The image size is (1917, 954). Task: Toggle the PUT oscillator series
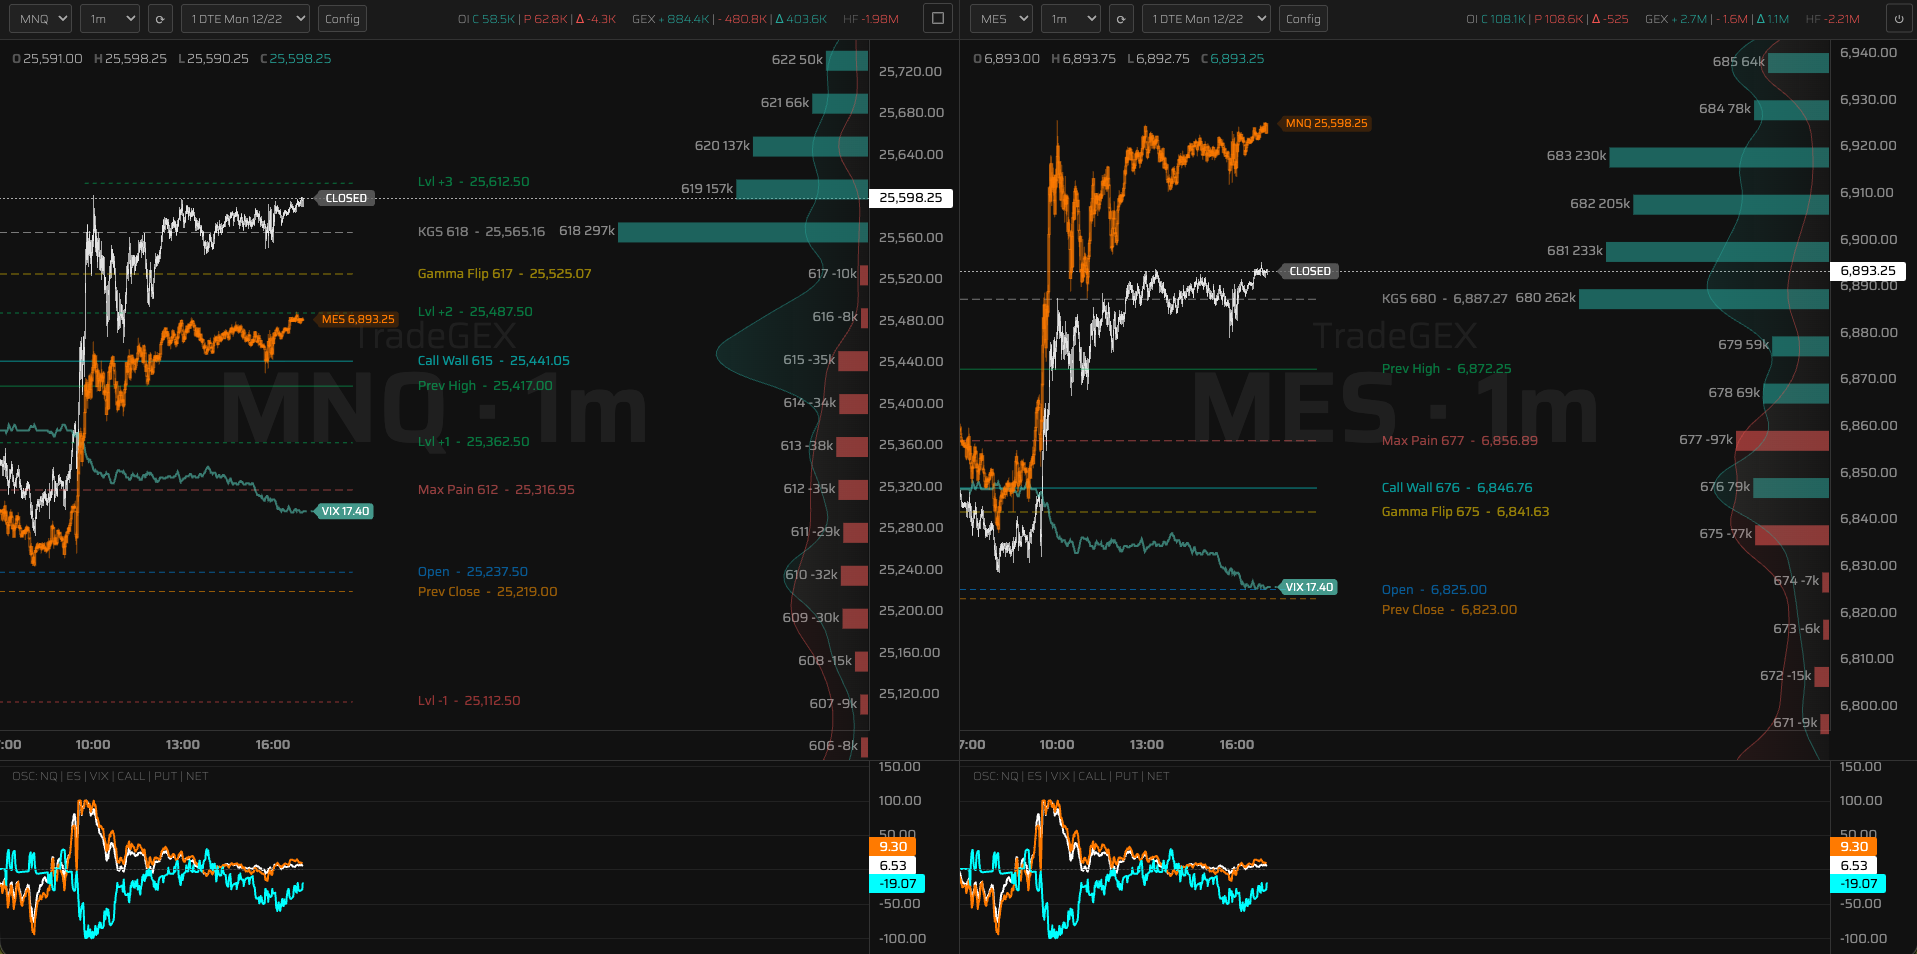[x=164, y=776]
